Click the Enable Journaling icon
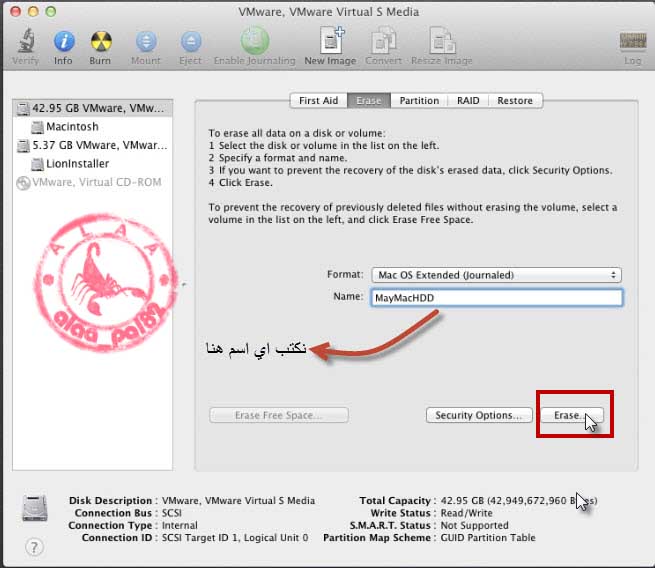The height and width of the screenshot is (568, 655). pyautogui.click(x=255, y=41)
